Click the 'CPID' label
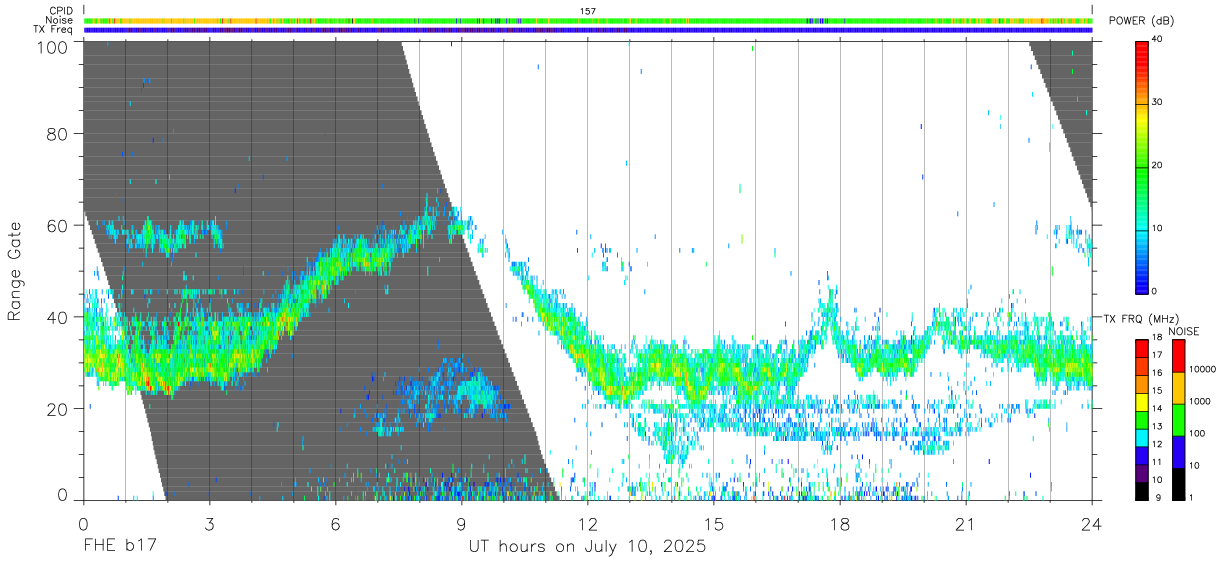 click(60, 11)
